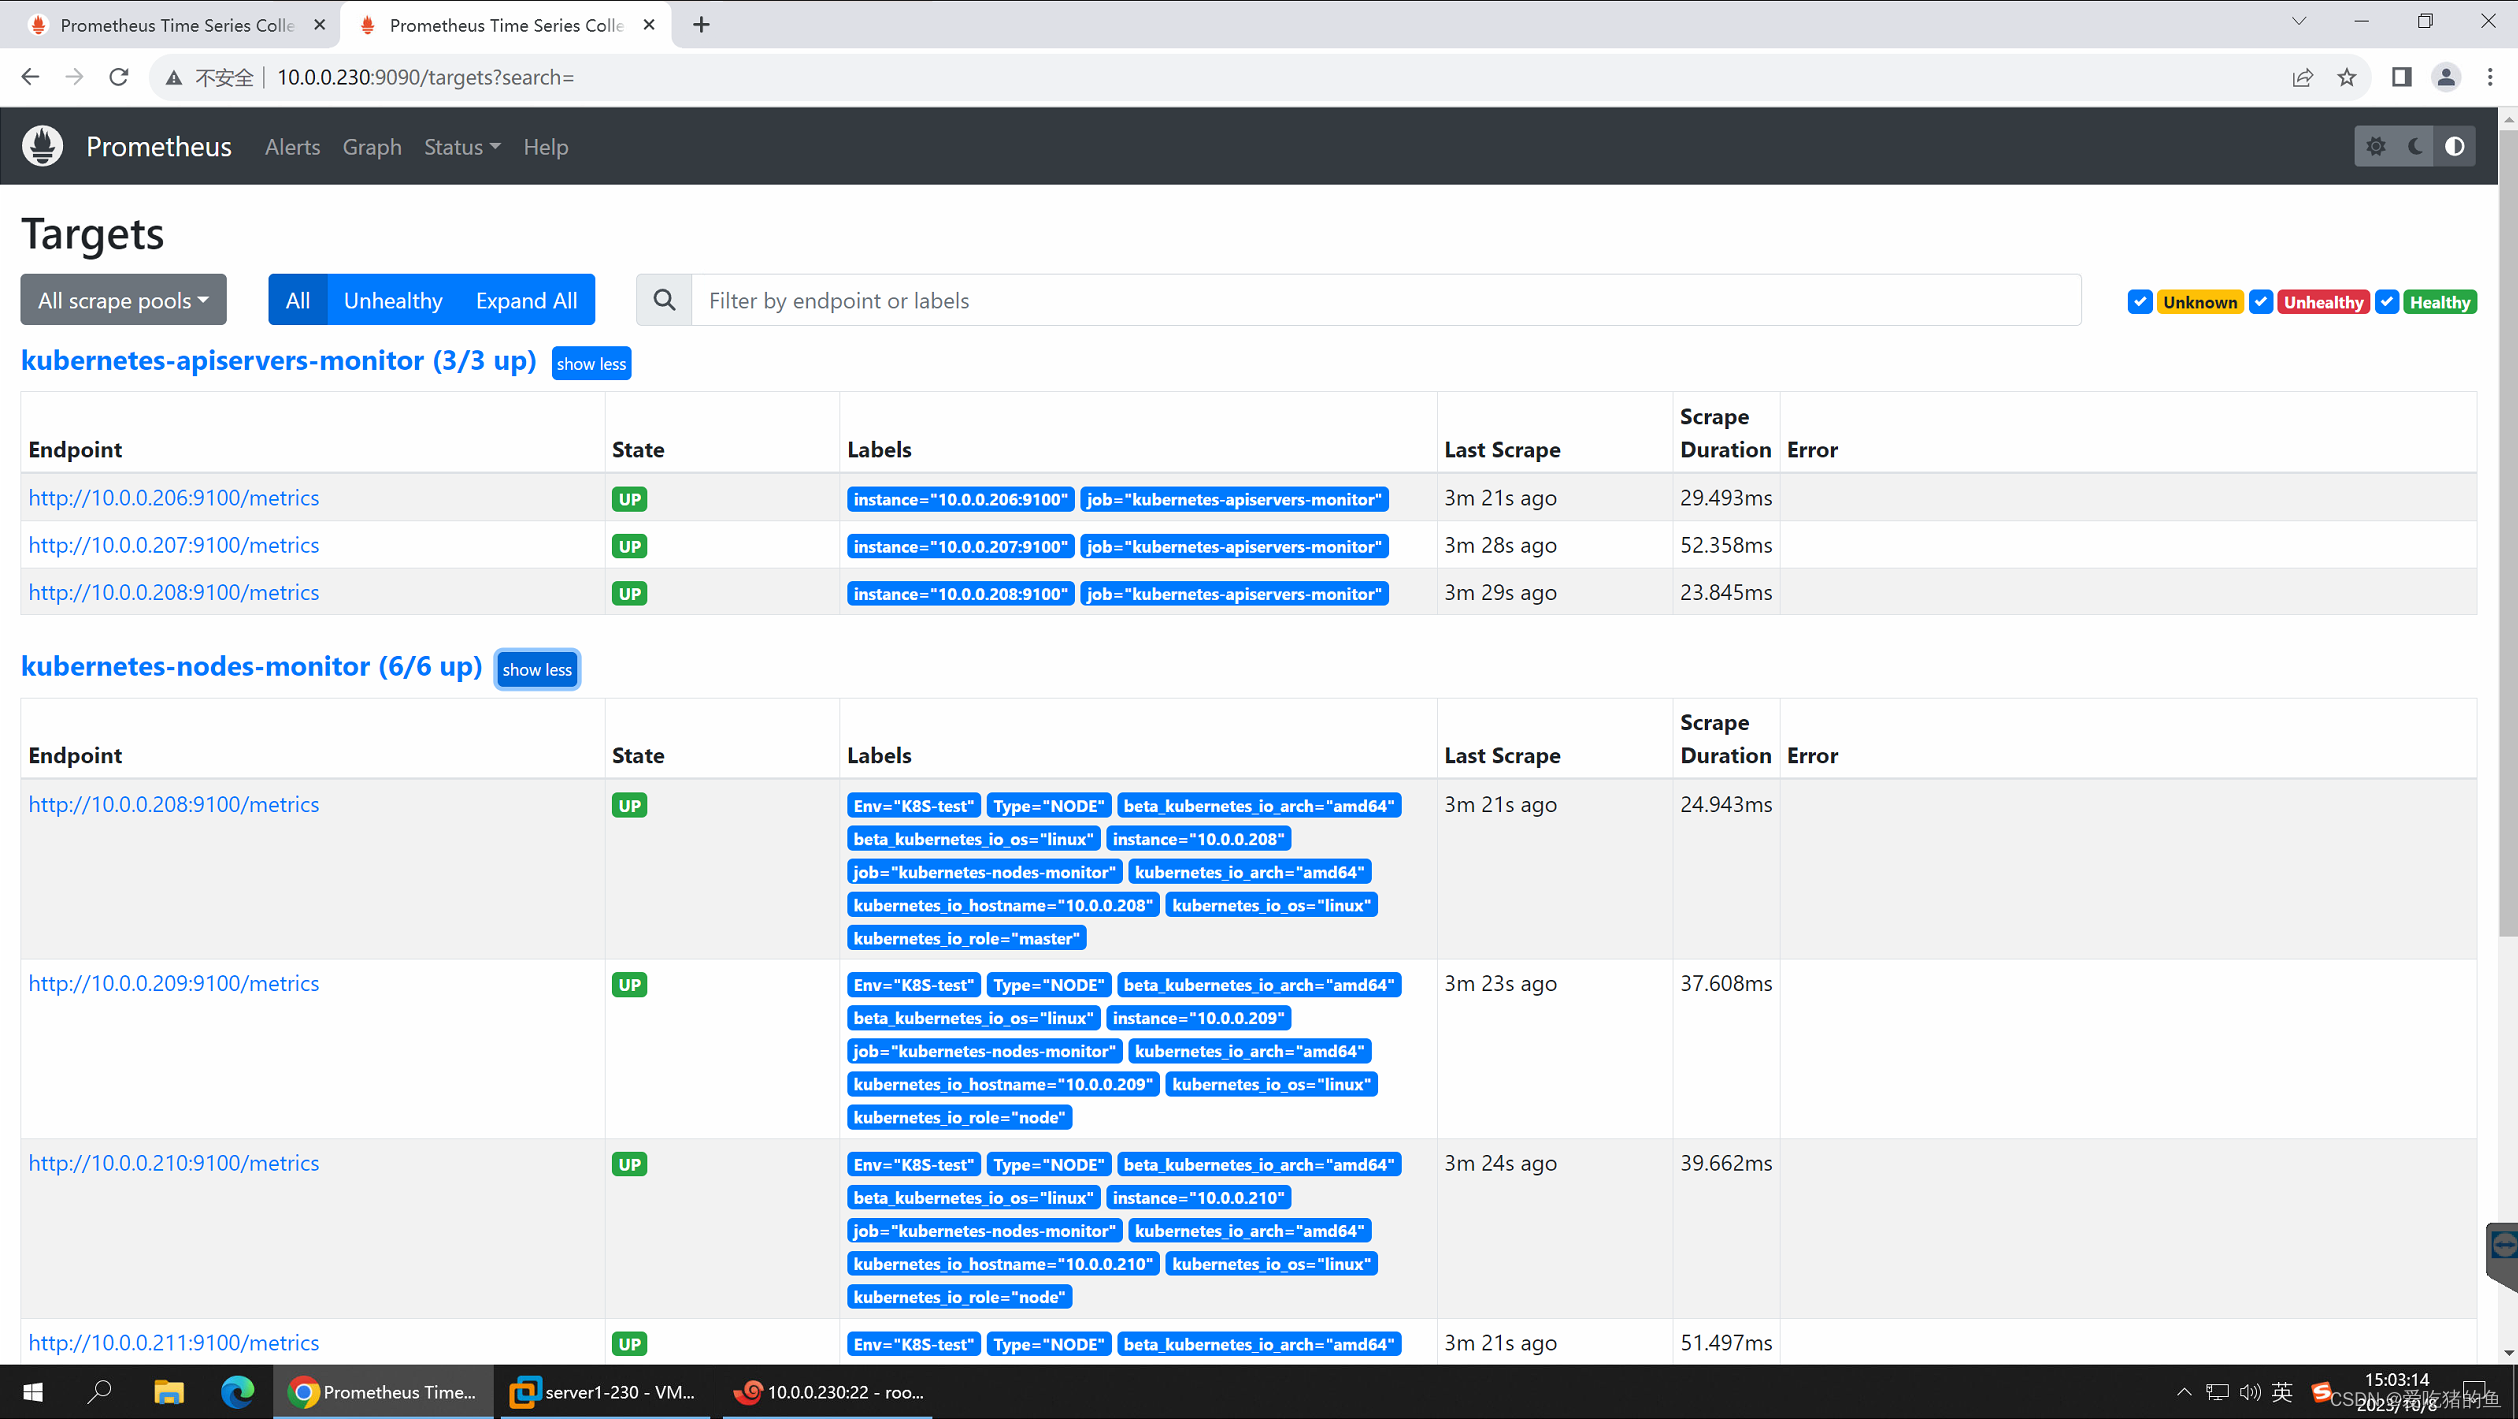Toggle the Unknown state checkbox

2139,301
